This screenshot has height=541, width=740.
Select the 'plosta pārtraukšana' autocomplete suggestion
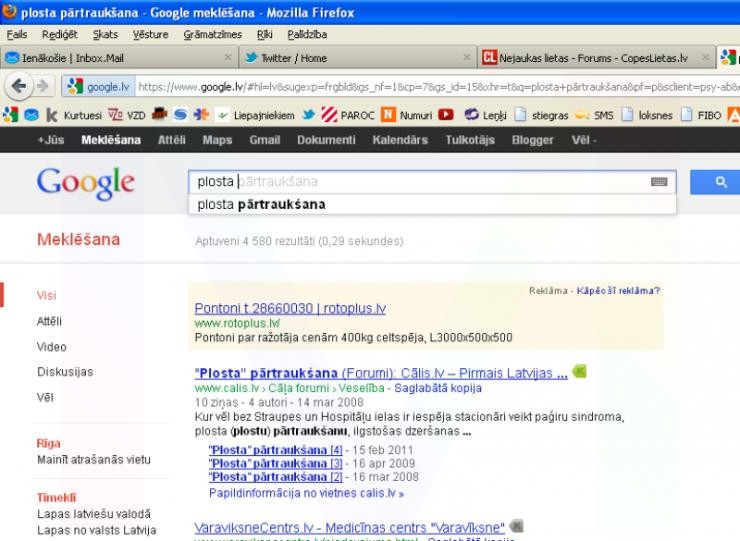pyautogui.click(x=261, y=205)
